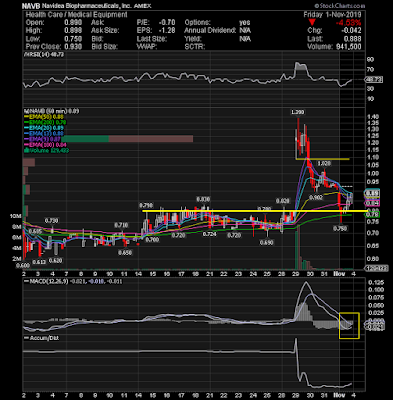Viewport: 393px width, 400px height.
Task: Select the blue EMA(13) legend entry
Action: pos(44,134)
